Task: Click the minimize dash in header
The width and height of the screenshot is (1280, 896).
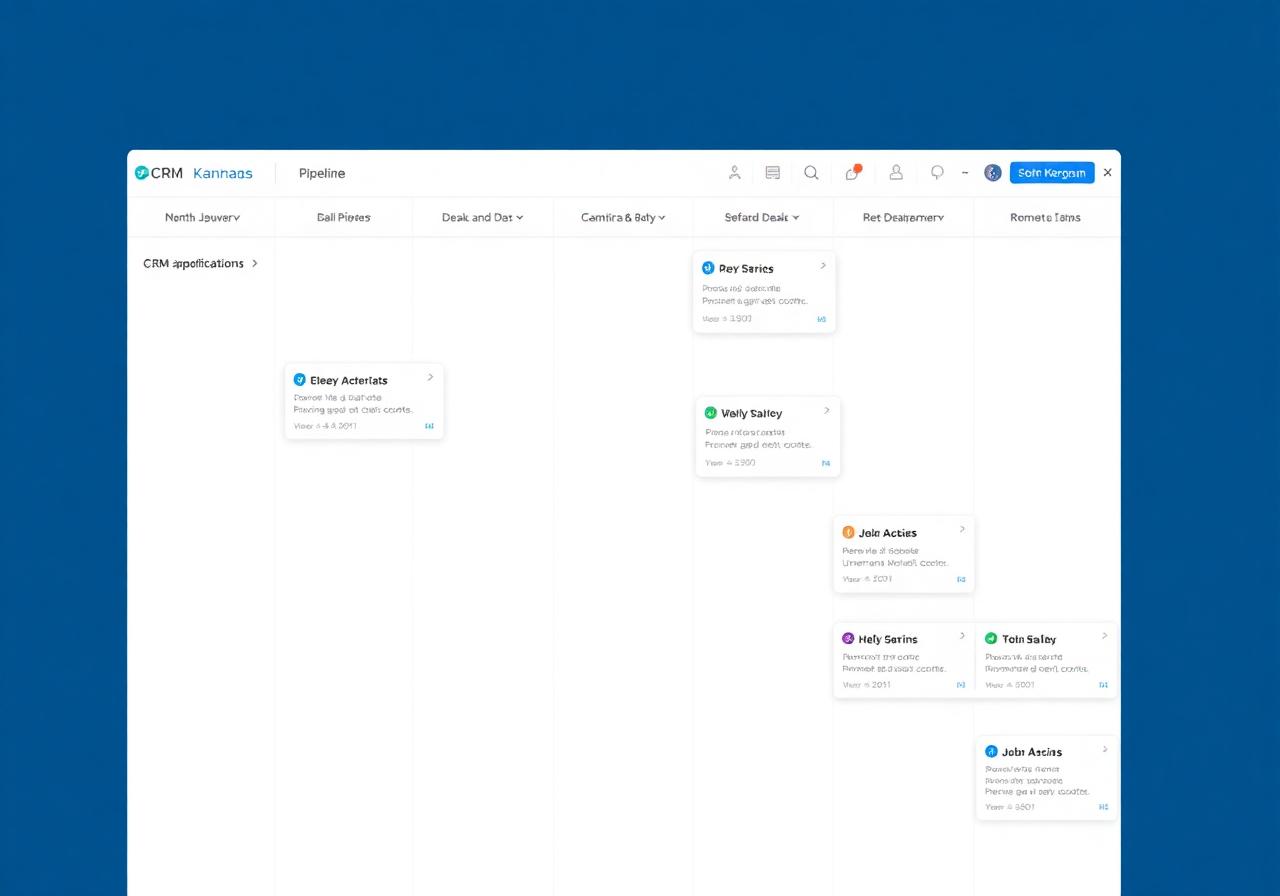Action: tap(965, 172)
